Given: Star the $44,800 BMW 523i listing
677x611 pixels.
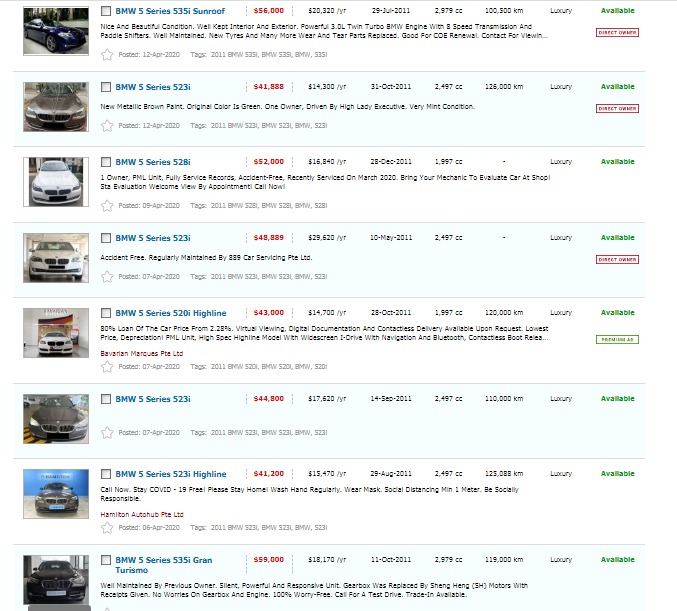Looking at the screenshot, I should tap(107, 433).
